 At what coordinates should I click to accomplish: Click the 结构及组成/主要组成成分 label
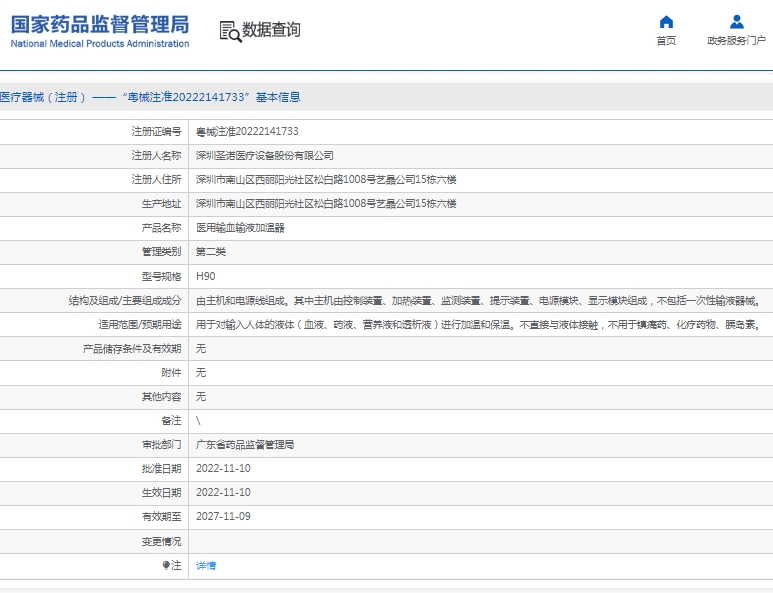click(125, 301)
